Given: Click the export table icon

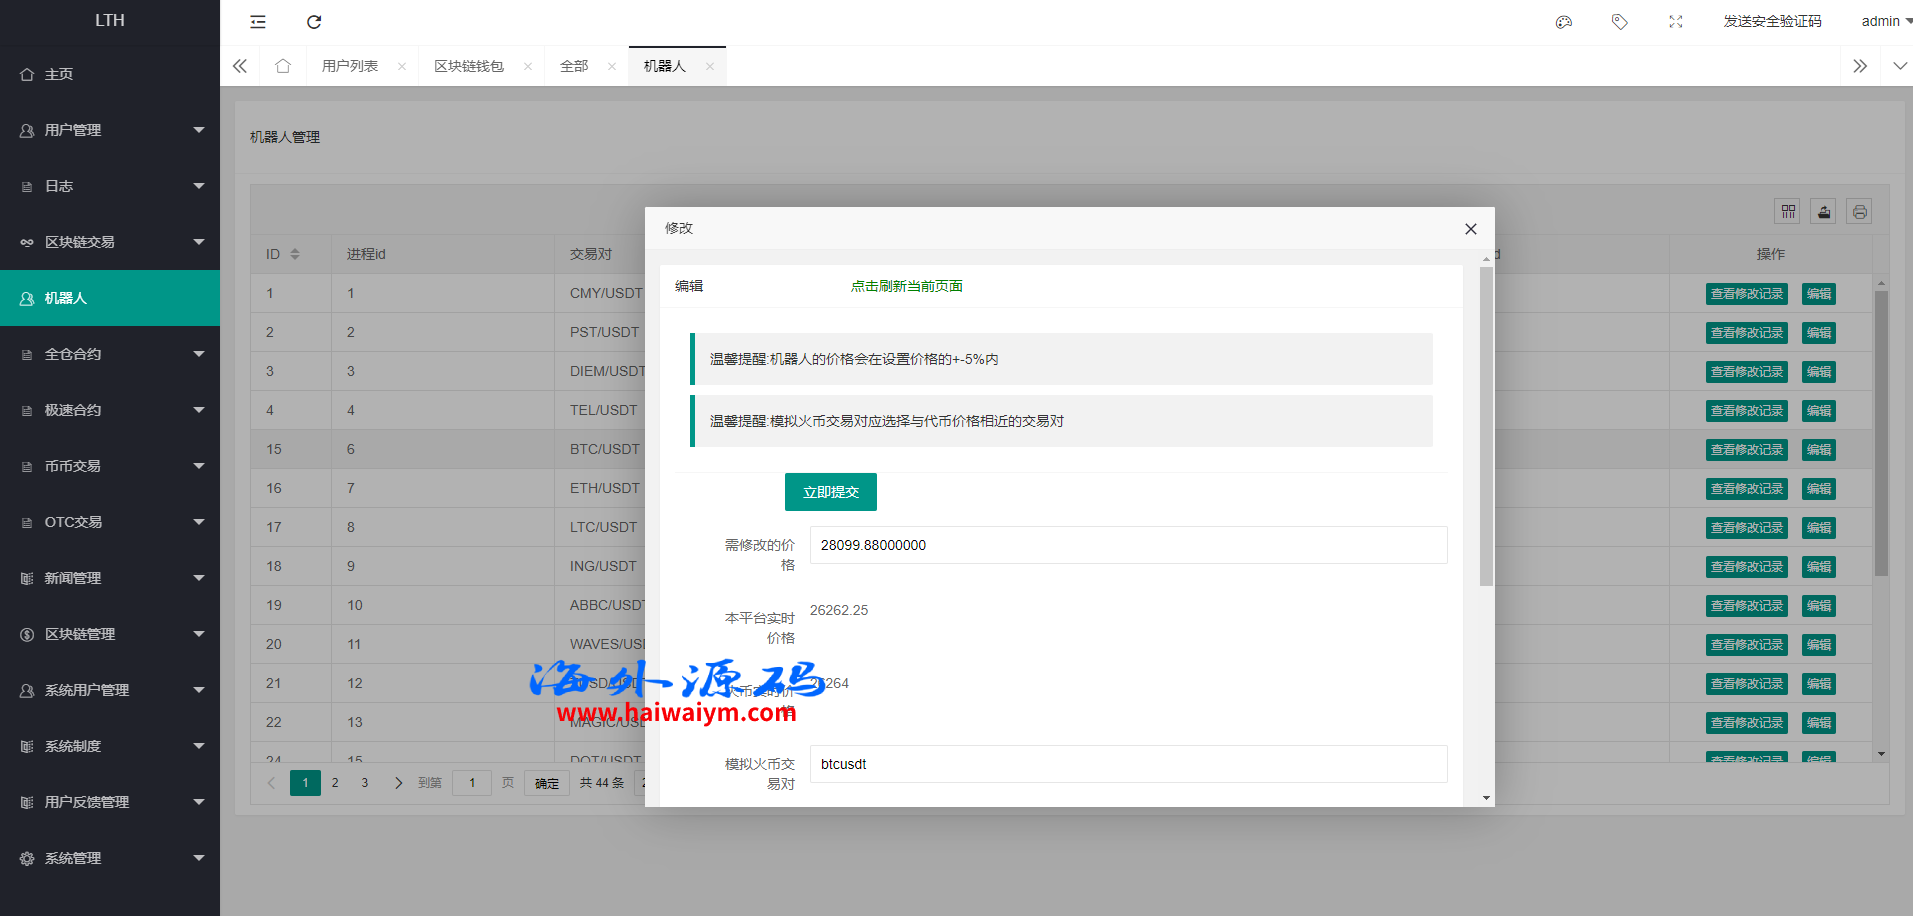Looking at the screenshot, I should [x=1824, y=211].
